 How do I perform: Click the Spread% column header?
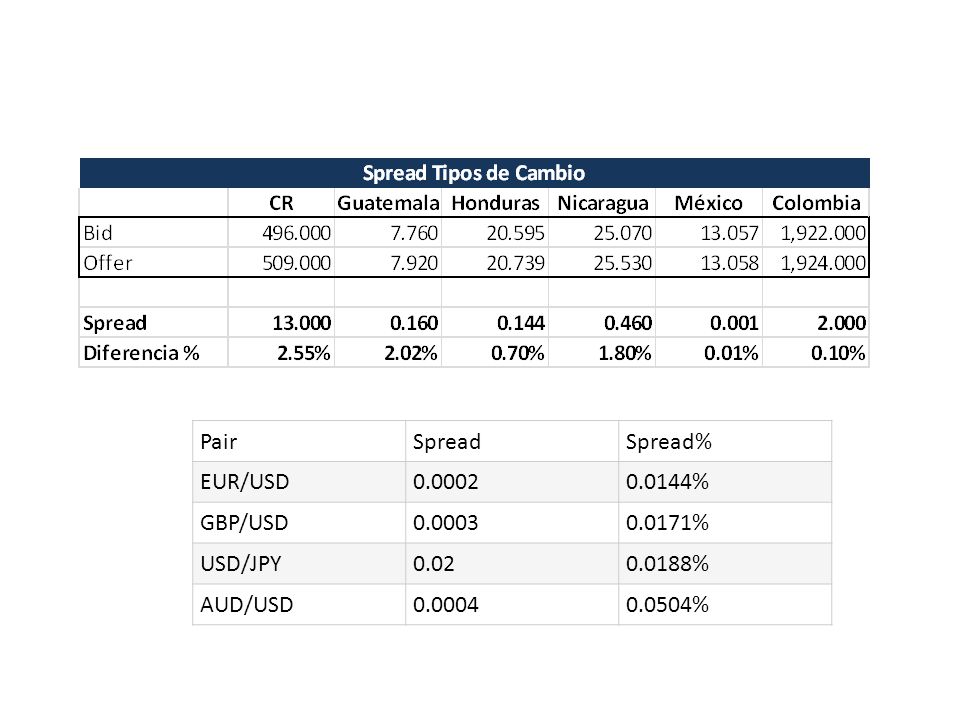pos(669,441)
